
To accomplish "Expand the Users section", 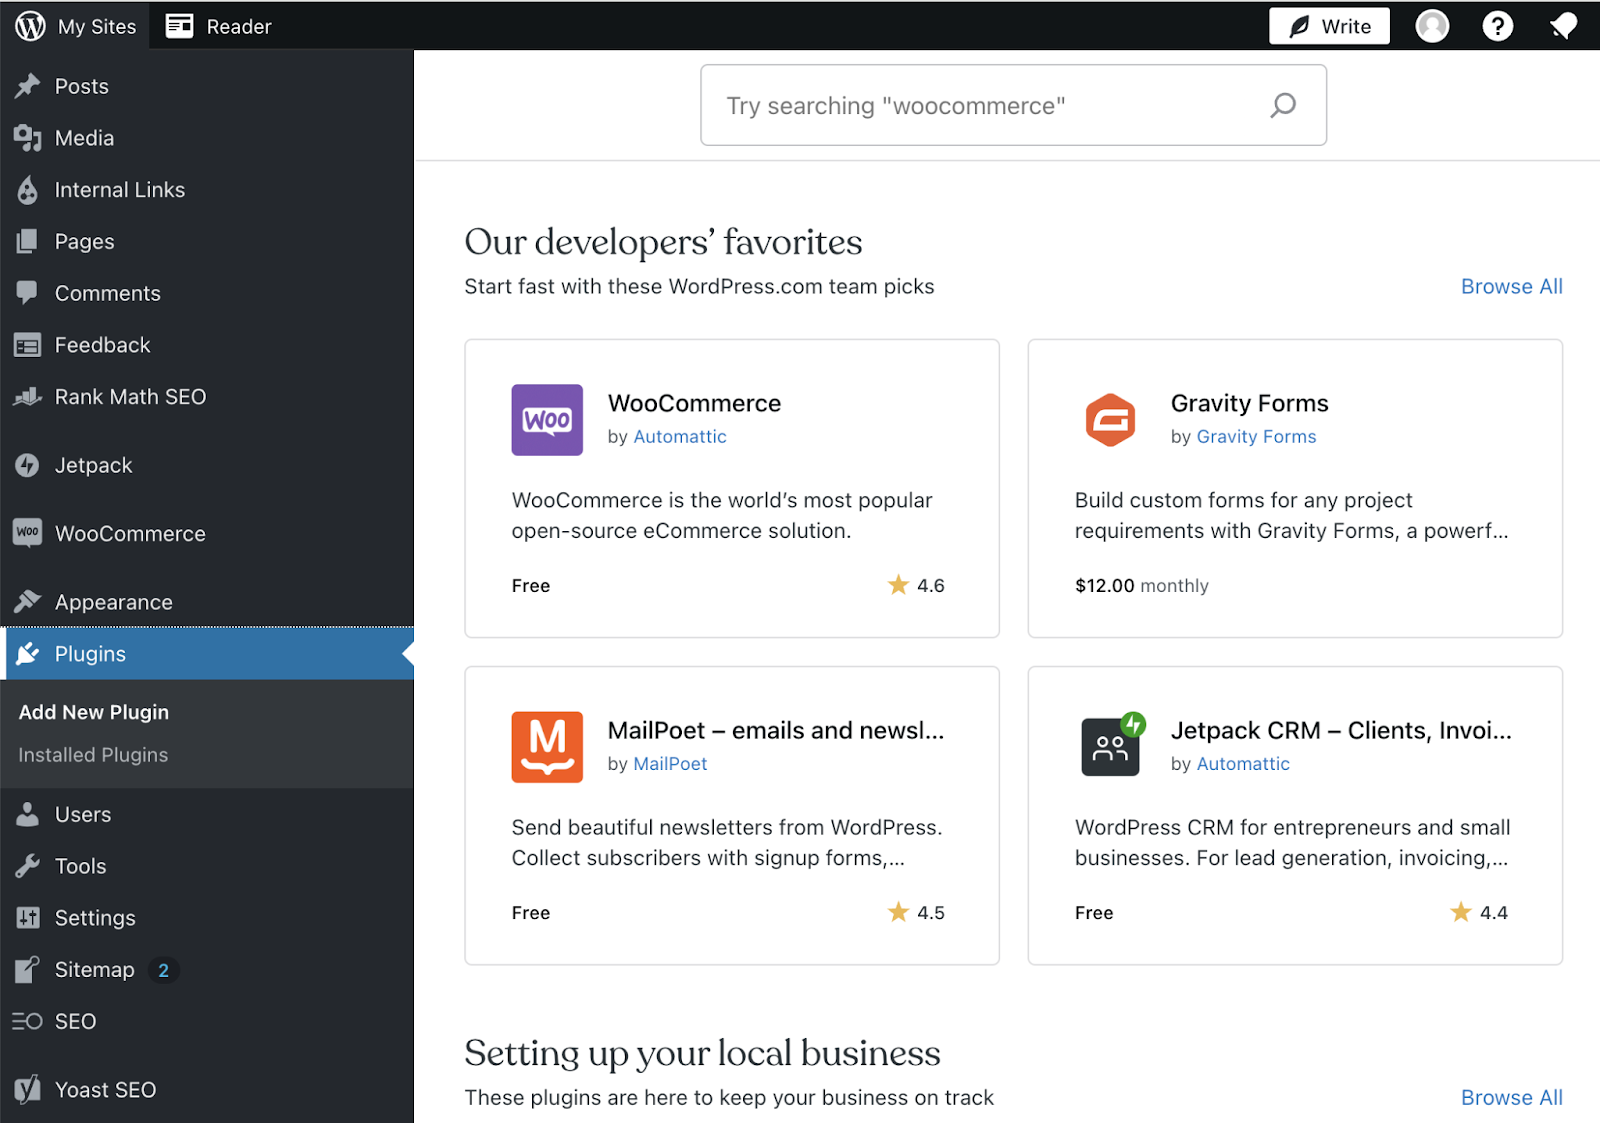I will [83, 814].
